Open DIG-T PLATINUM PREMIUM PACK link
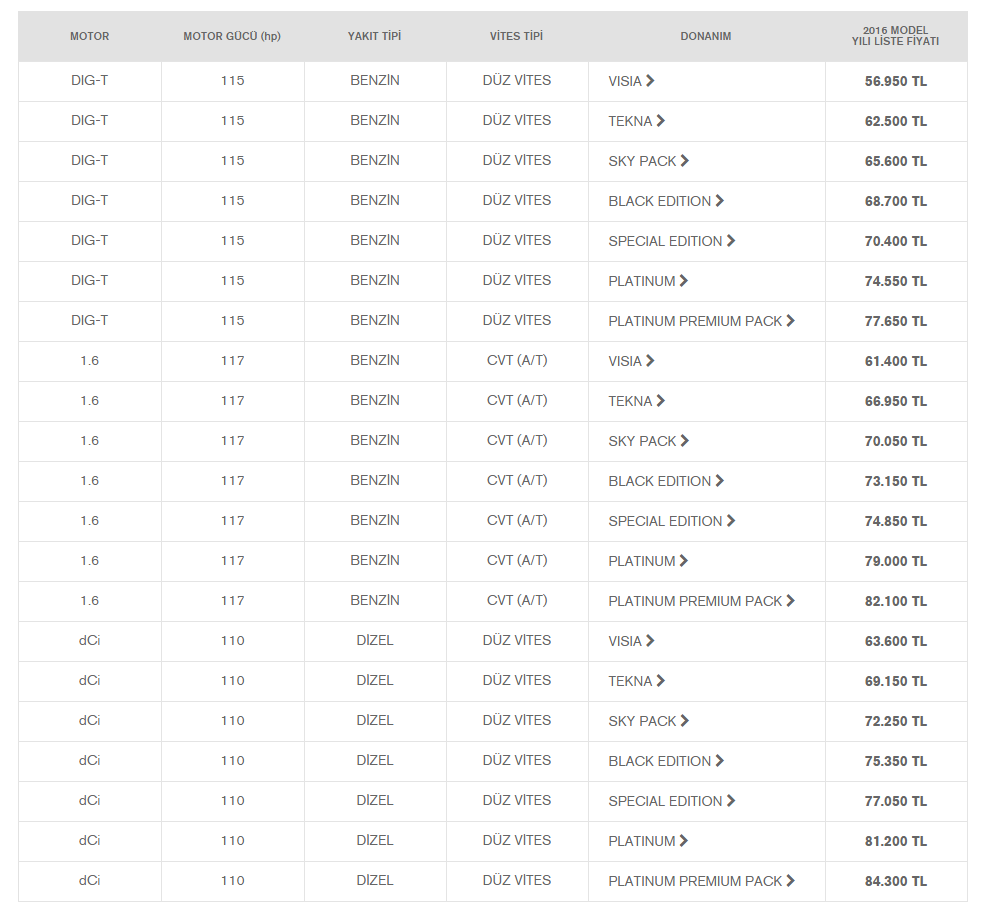Image resolution: width=989 pixels, height=922 pixels. pyautogui.click(x=701, y=321)
